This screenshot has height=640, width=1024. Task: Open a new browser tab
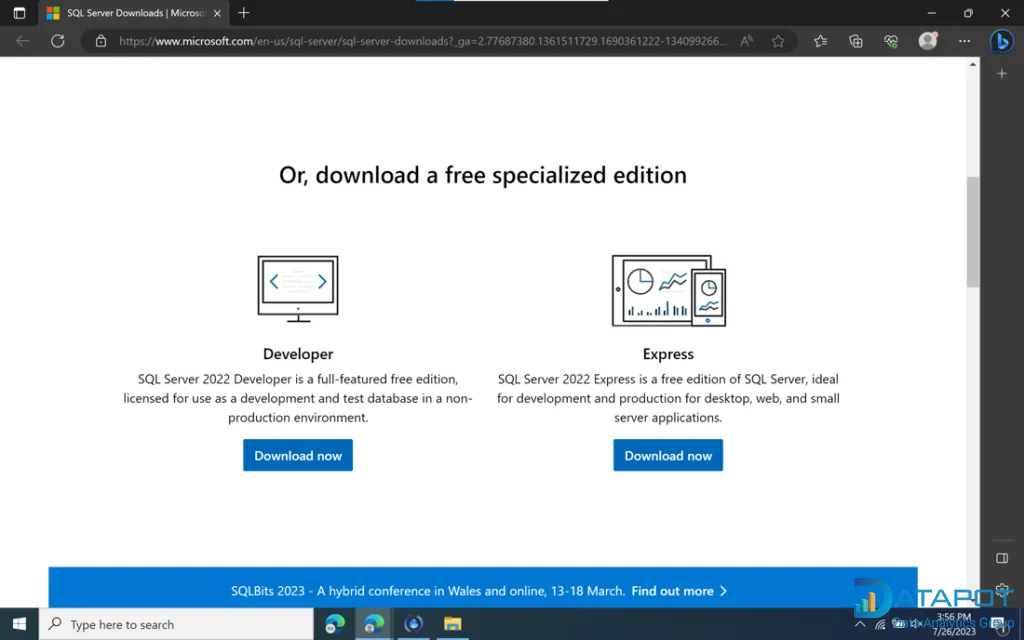(244, 13)
